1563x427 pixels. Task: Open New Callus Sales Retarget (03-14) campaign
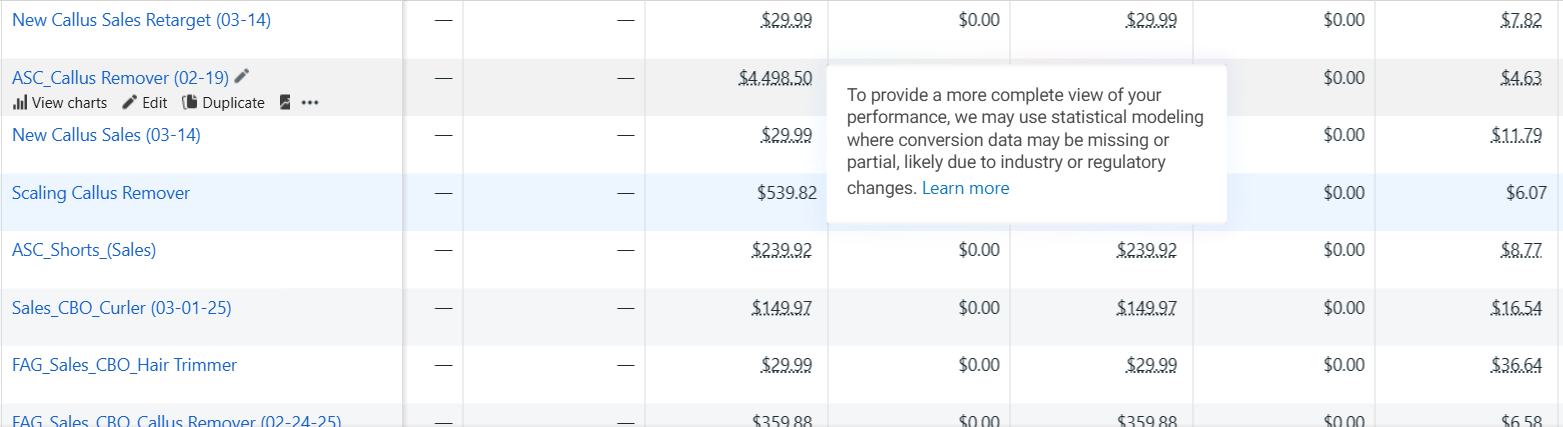pos(141,19)
